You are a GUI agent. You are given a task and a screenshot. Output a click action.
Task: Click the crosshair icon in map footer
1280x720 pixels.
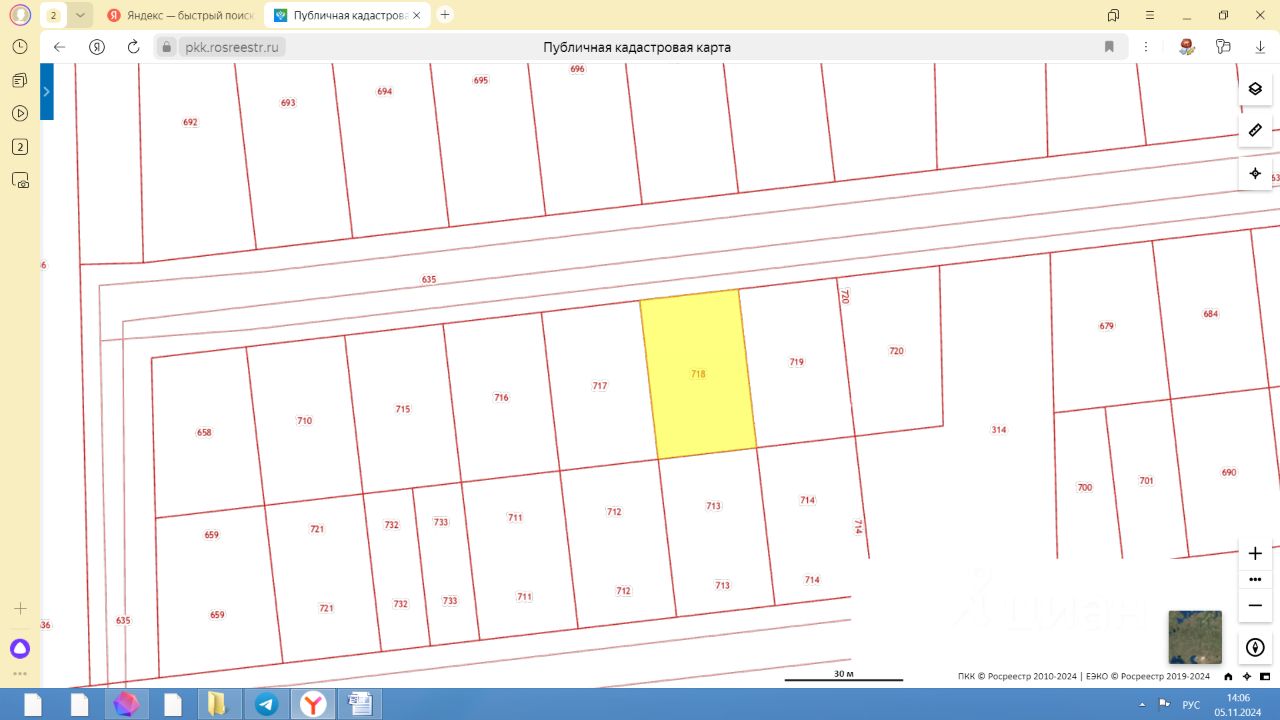tap(1247, 676)
